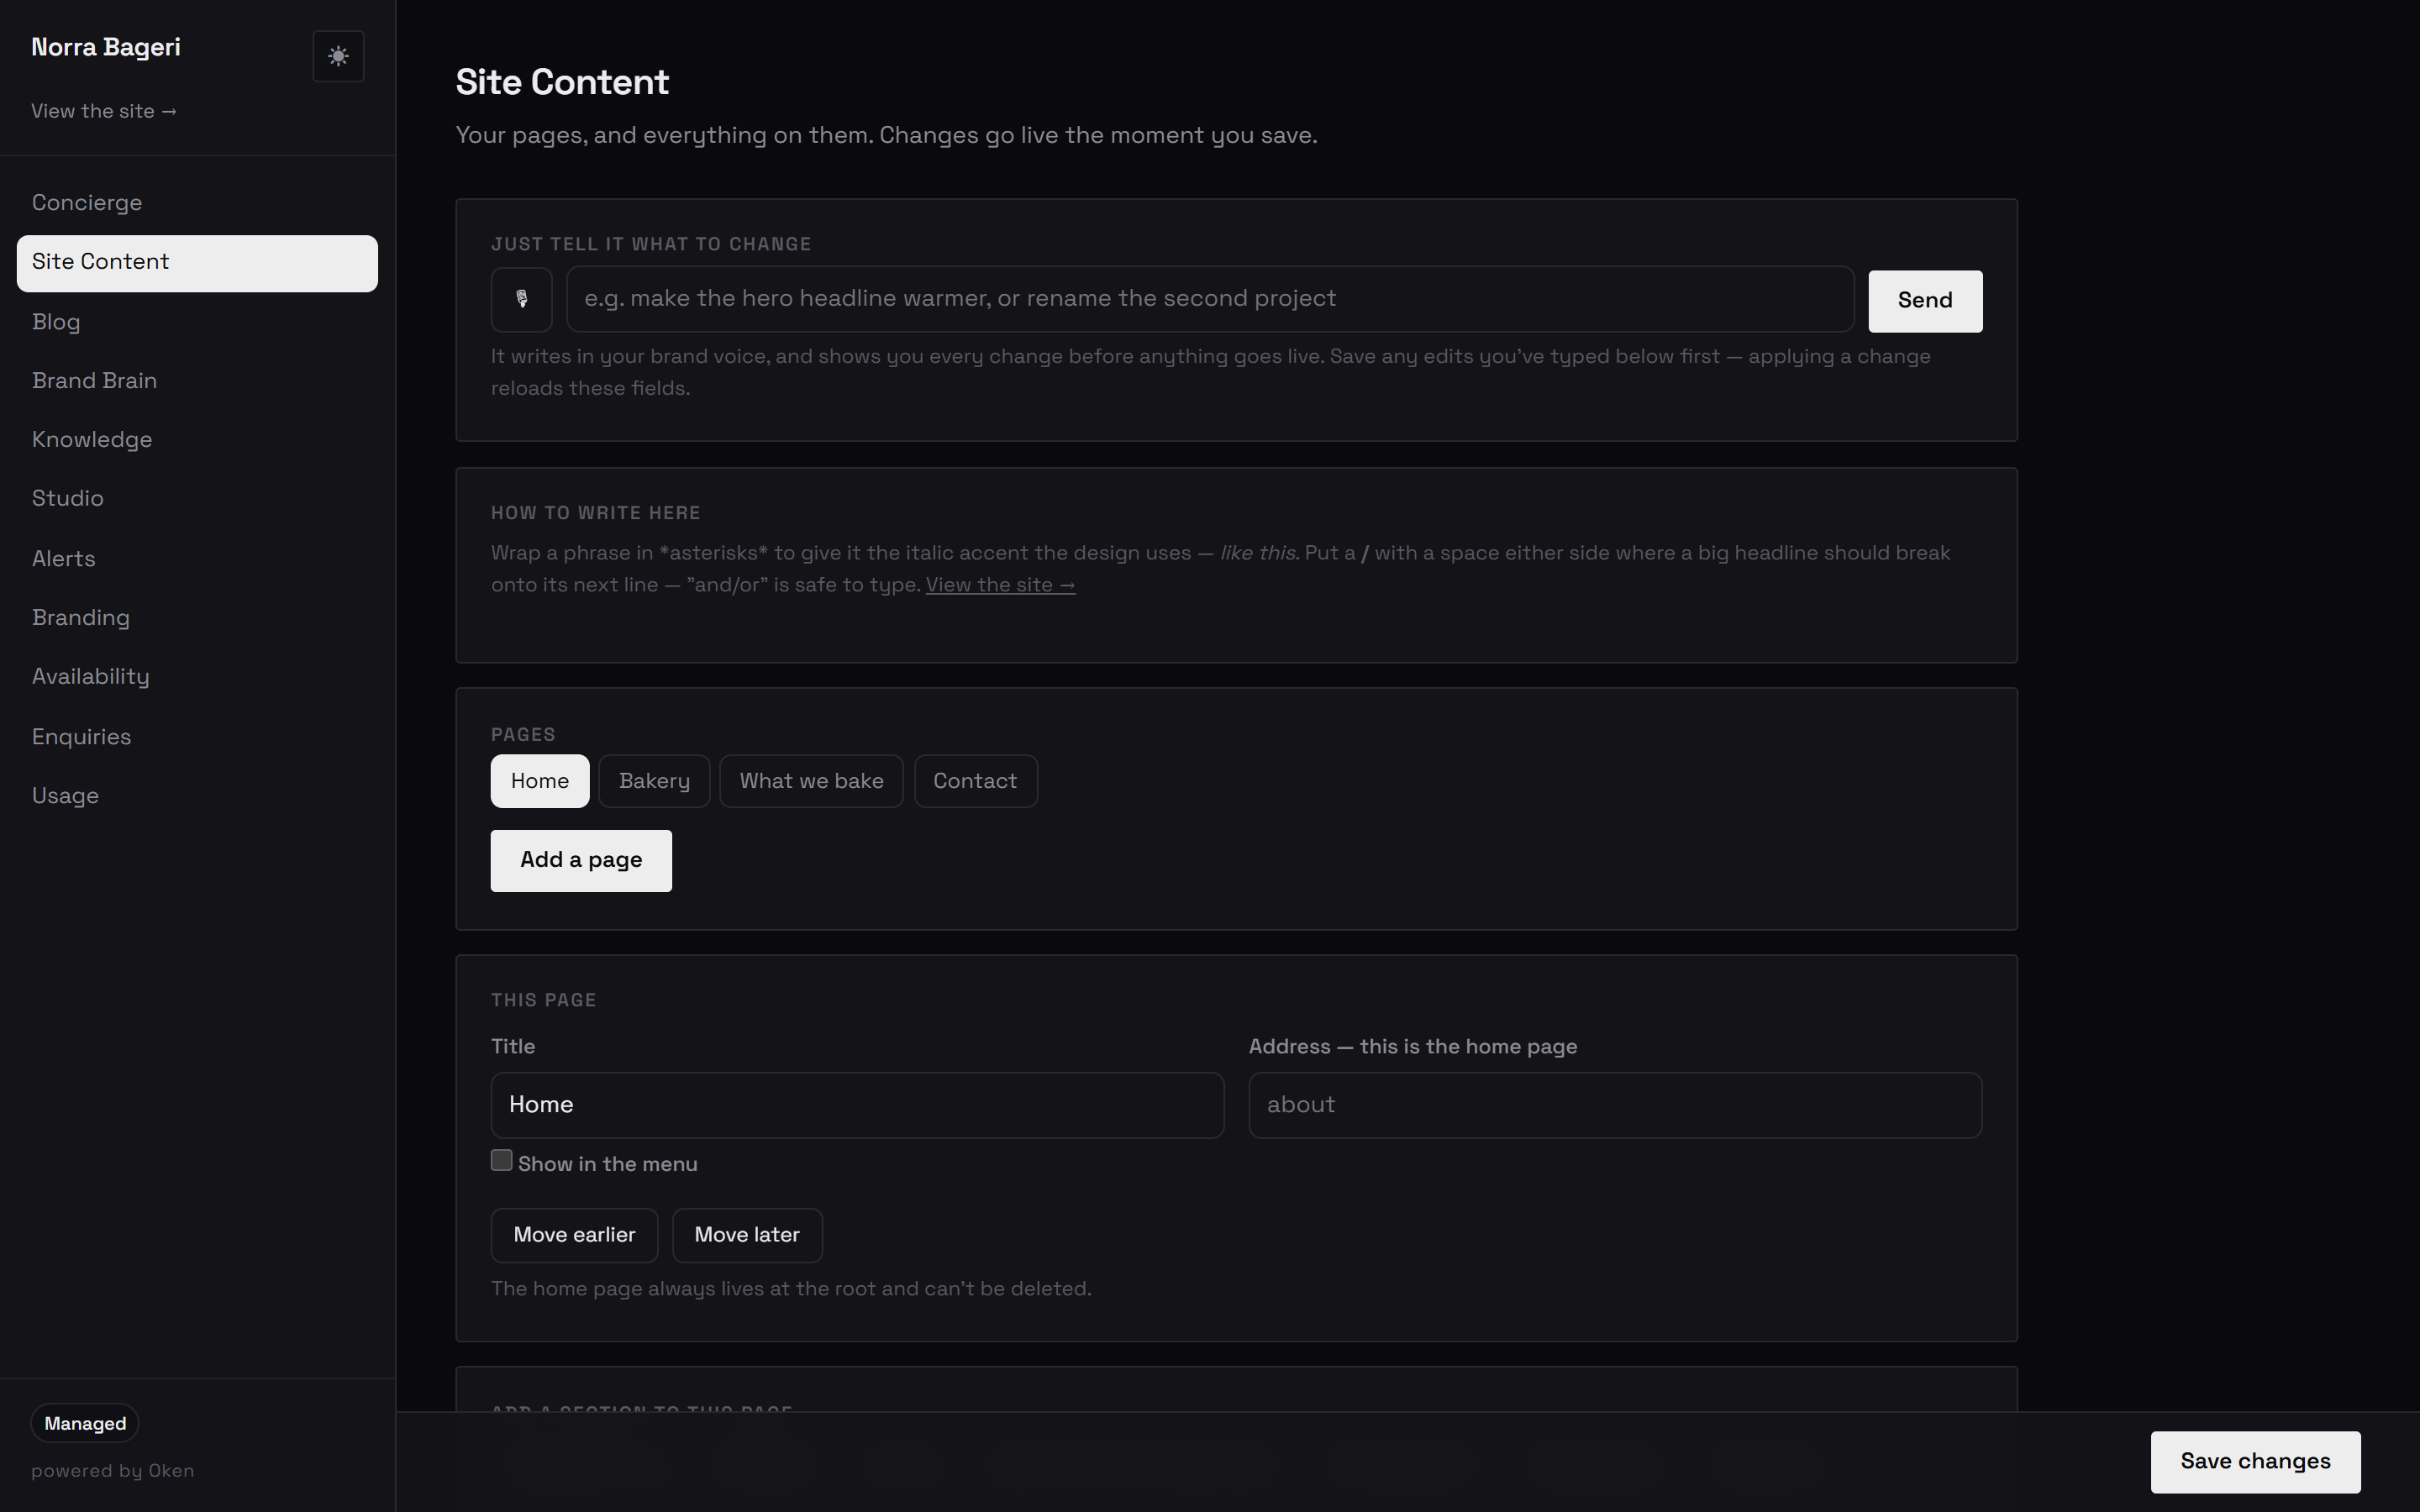Open the Concierge section

click(x=197, y=203)
